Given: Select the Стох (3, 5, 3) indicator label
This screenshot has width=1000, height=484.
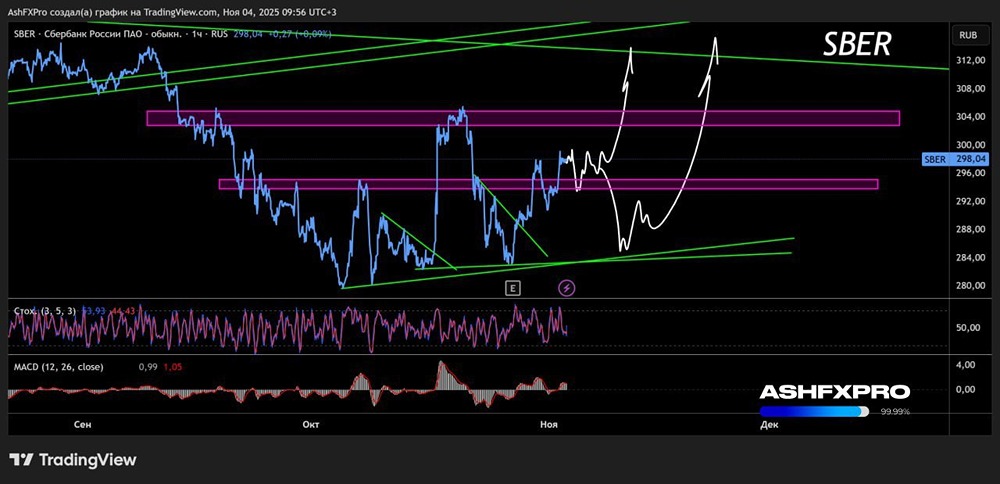Looking at the screenshot, I should (45, 311).
